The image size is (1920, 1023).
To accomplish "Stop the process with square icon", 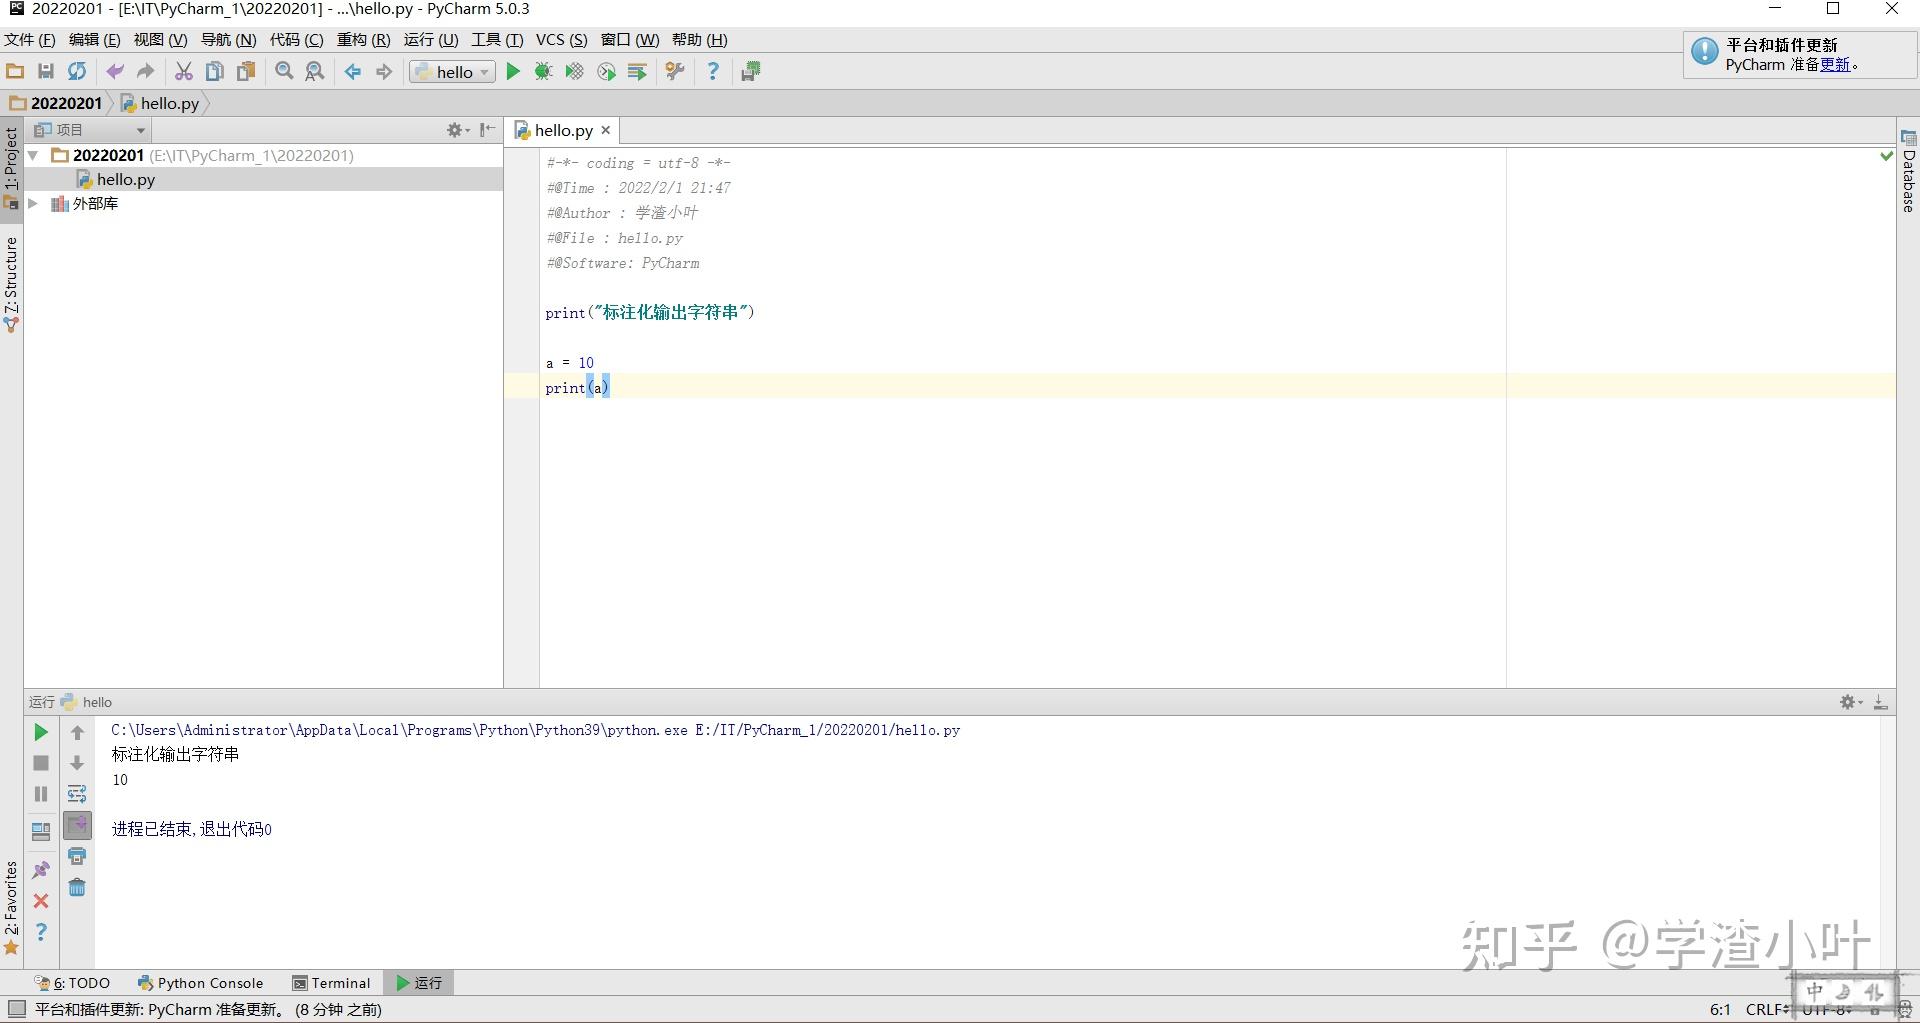I will pos(41,763).
